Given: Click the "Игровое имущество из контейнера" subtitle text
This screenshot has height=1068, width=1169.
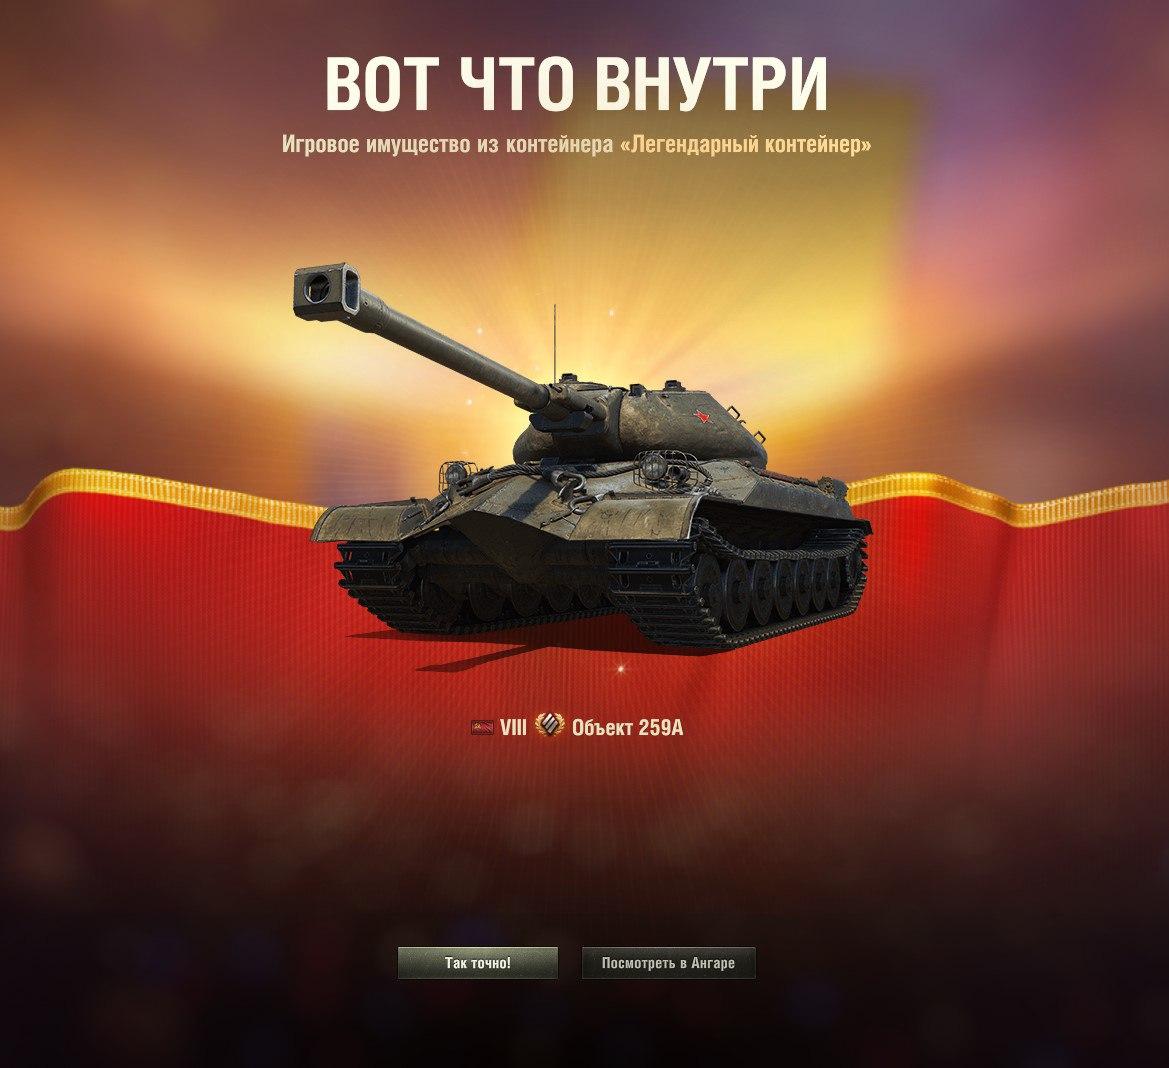Looking at the screenshot, I should (447, 144).
